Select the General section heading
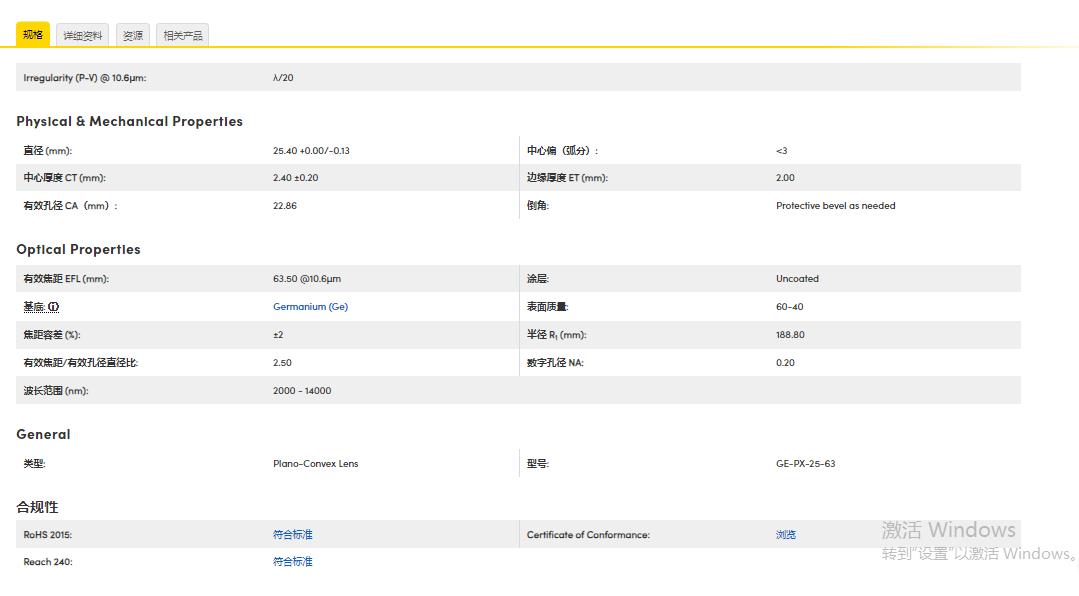1079x596 pixels. coord(43,434)
